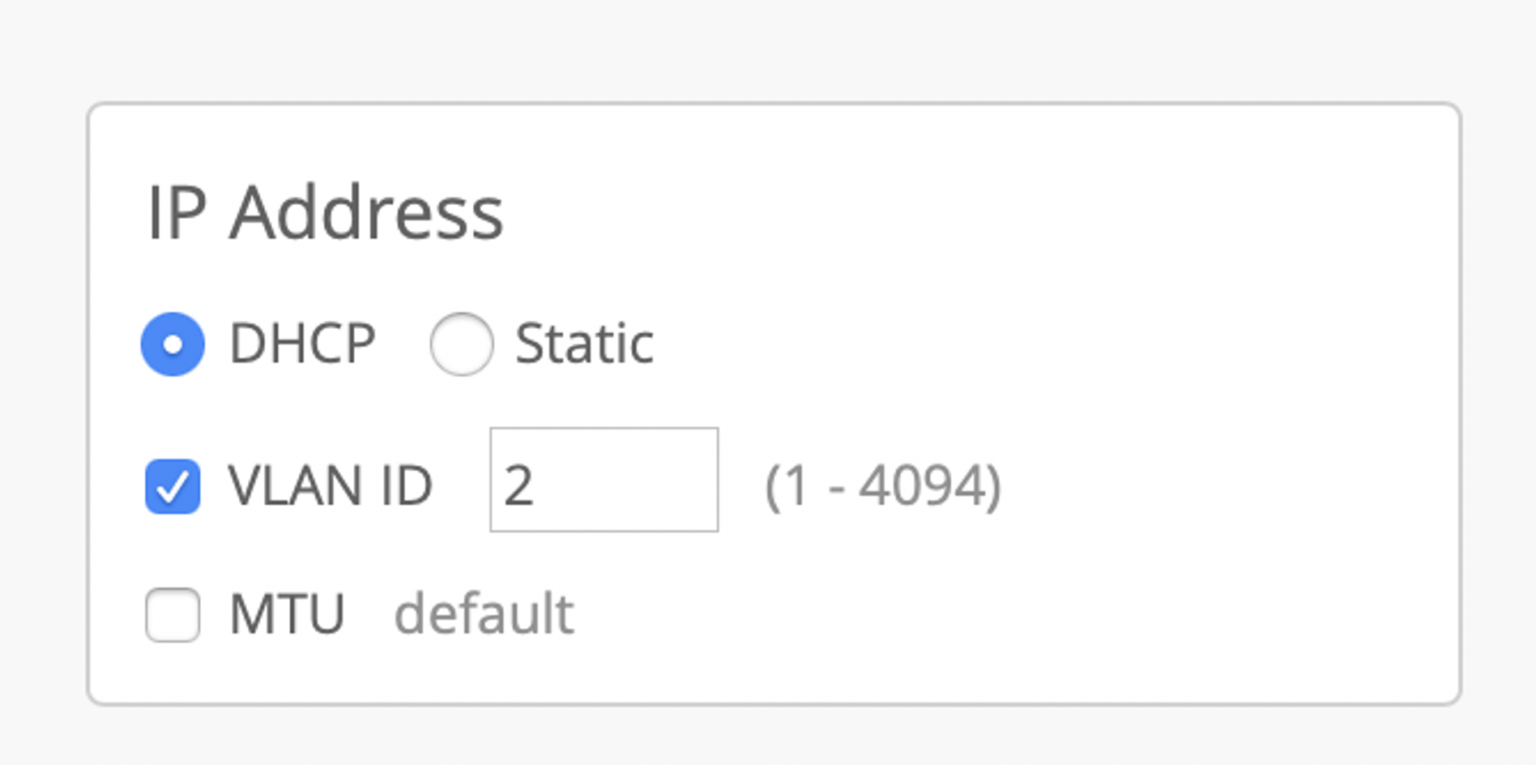Click the Static label text
Viewport: 1536px width, 765px height.
point(583,344)
